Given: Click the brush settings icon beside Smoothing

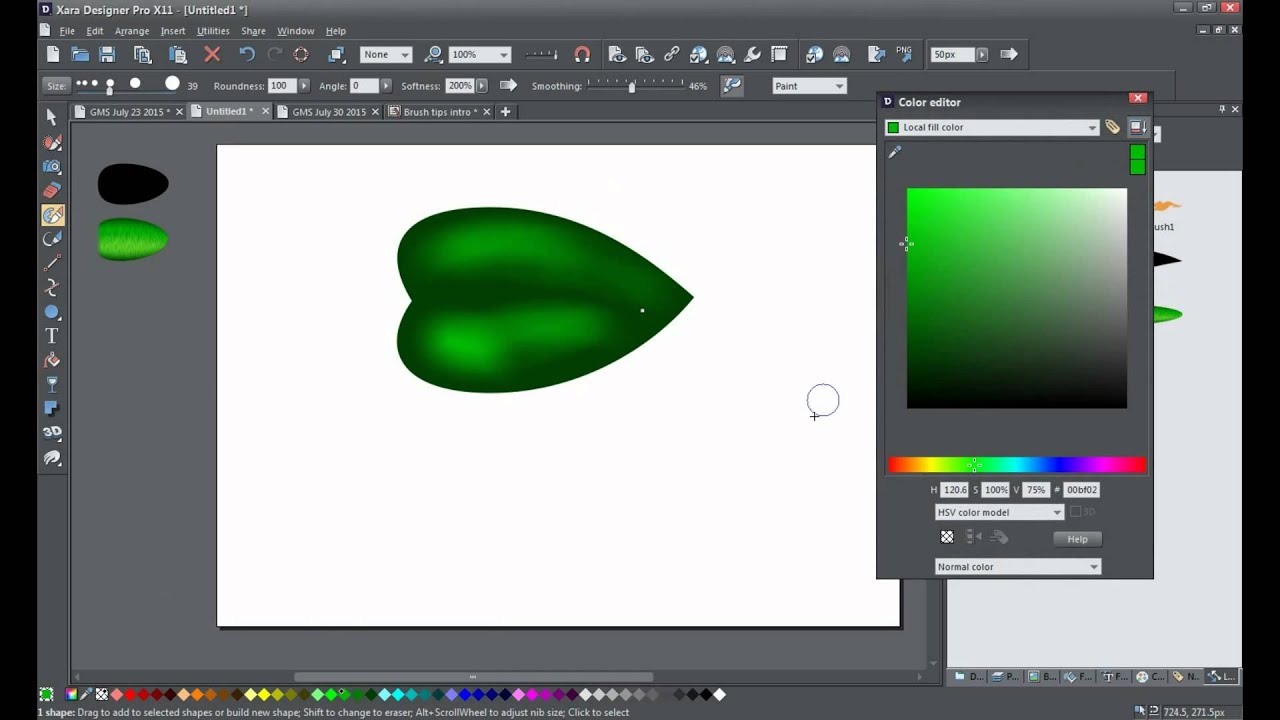Looking at the screenshot, I should [732, 86].
